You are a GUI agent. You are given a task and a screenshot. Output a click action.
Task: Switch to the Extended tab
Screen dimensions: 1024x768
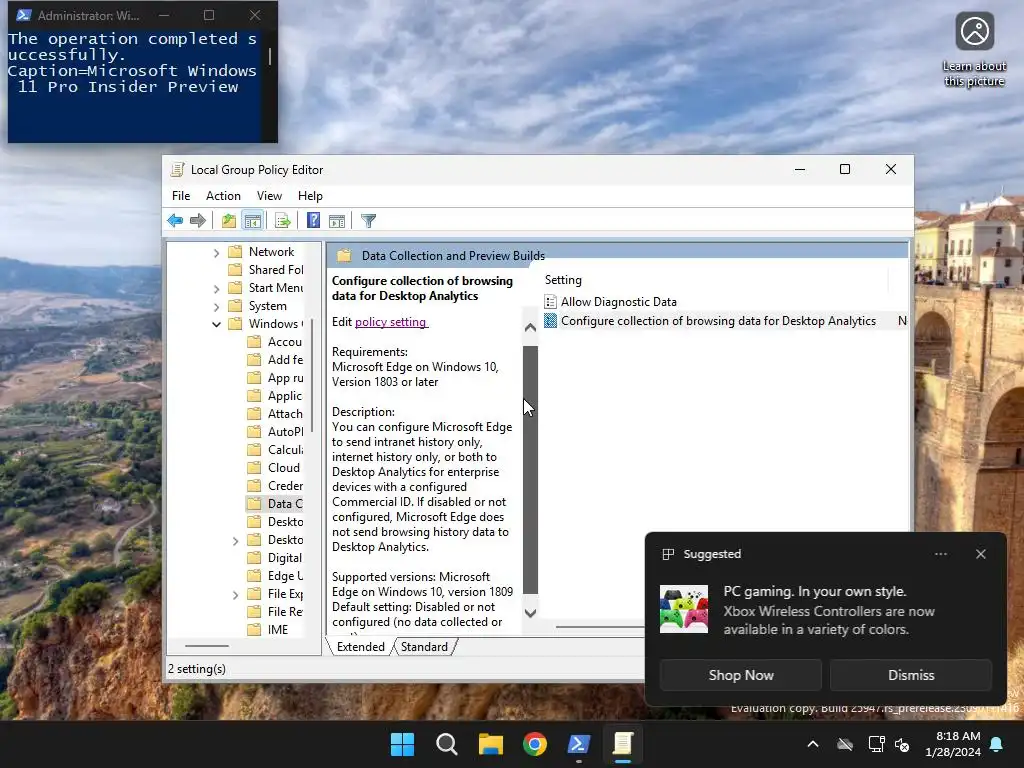(360, 647)
